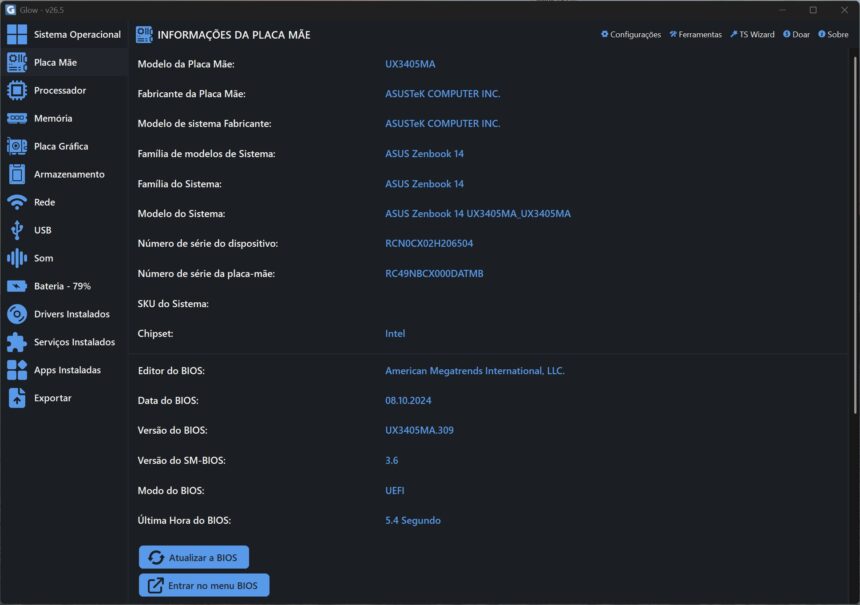
Task: Switch to Drivers Instalados section
Action: tap(72, 314)
